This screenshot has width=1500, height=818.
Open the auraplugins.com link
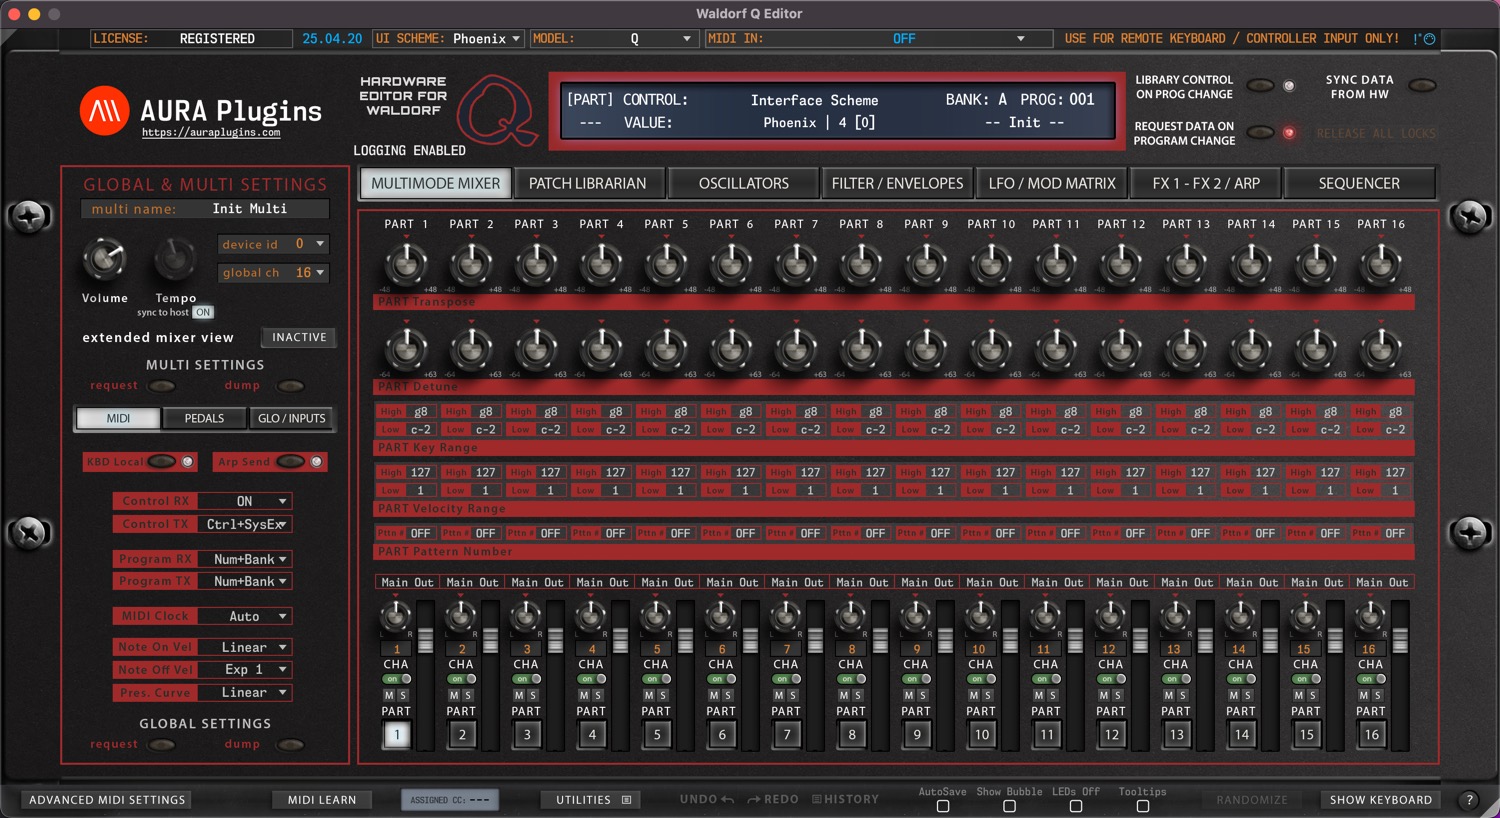tap(211, 132)
